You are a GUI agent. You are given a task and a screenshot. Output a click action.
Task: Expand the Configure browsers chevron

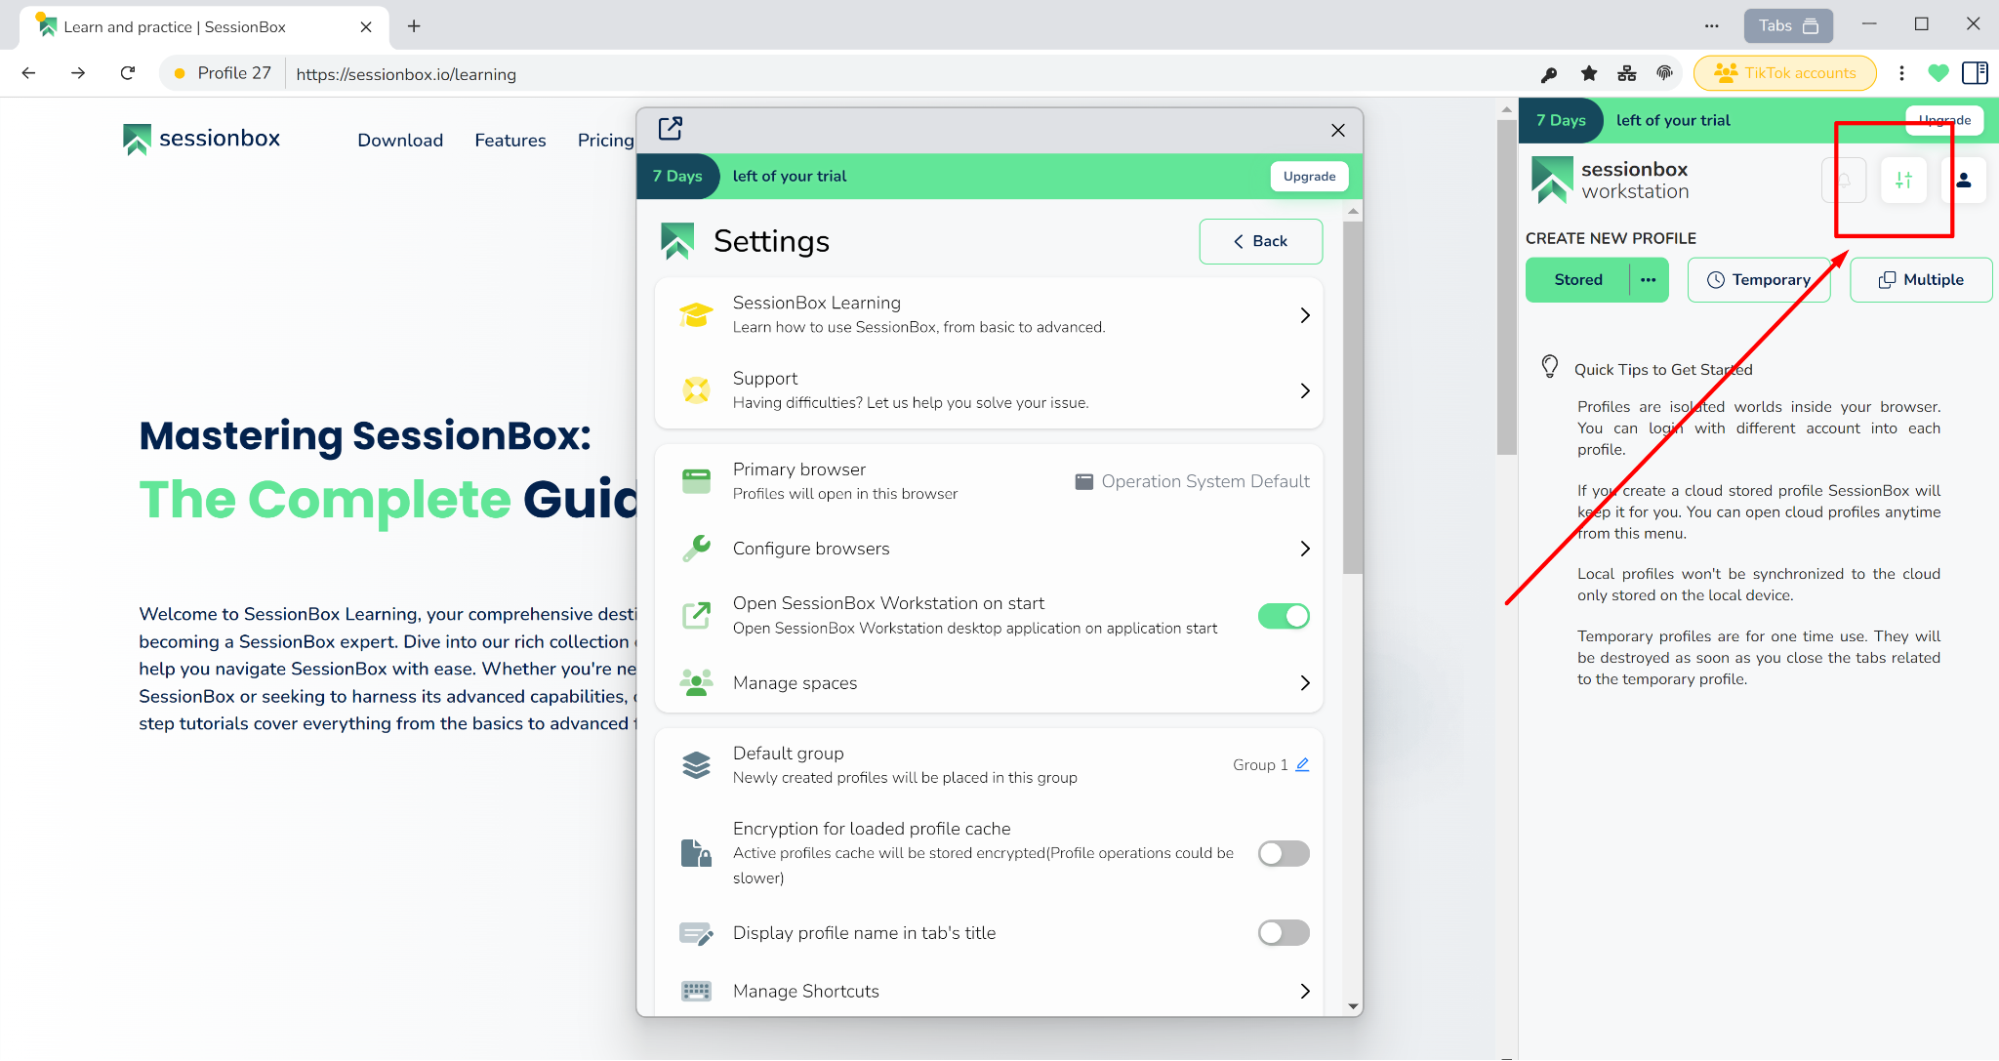pyautogui.click(x=1304, y=548)
